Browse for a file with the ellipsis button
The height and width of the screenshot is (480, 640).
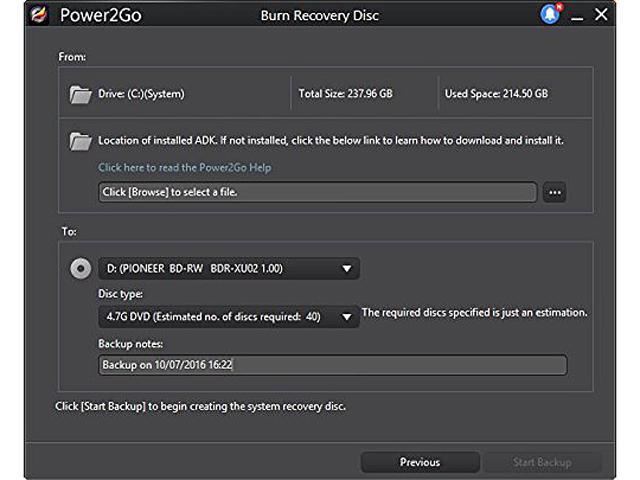554,192
